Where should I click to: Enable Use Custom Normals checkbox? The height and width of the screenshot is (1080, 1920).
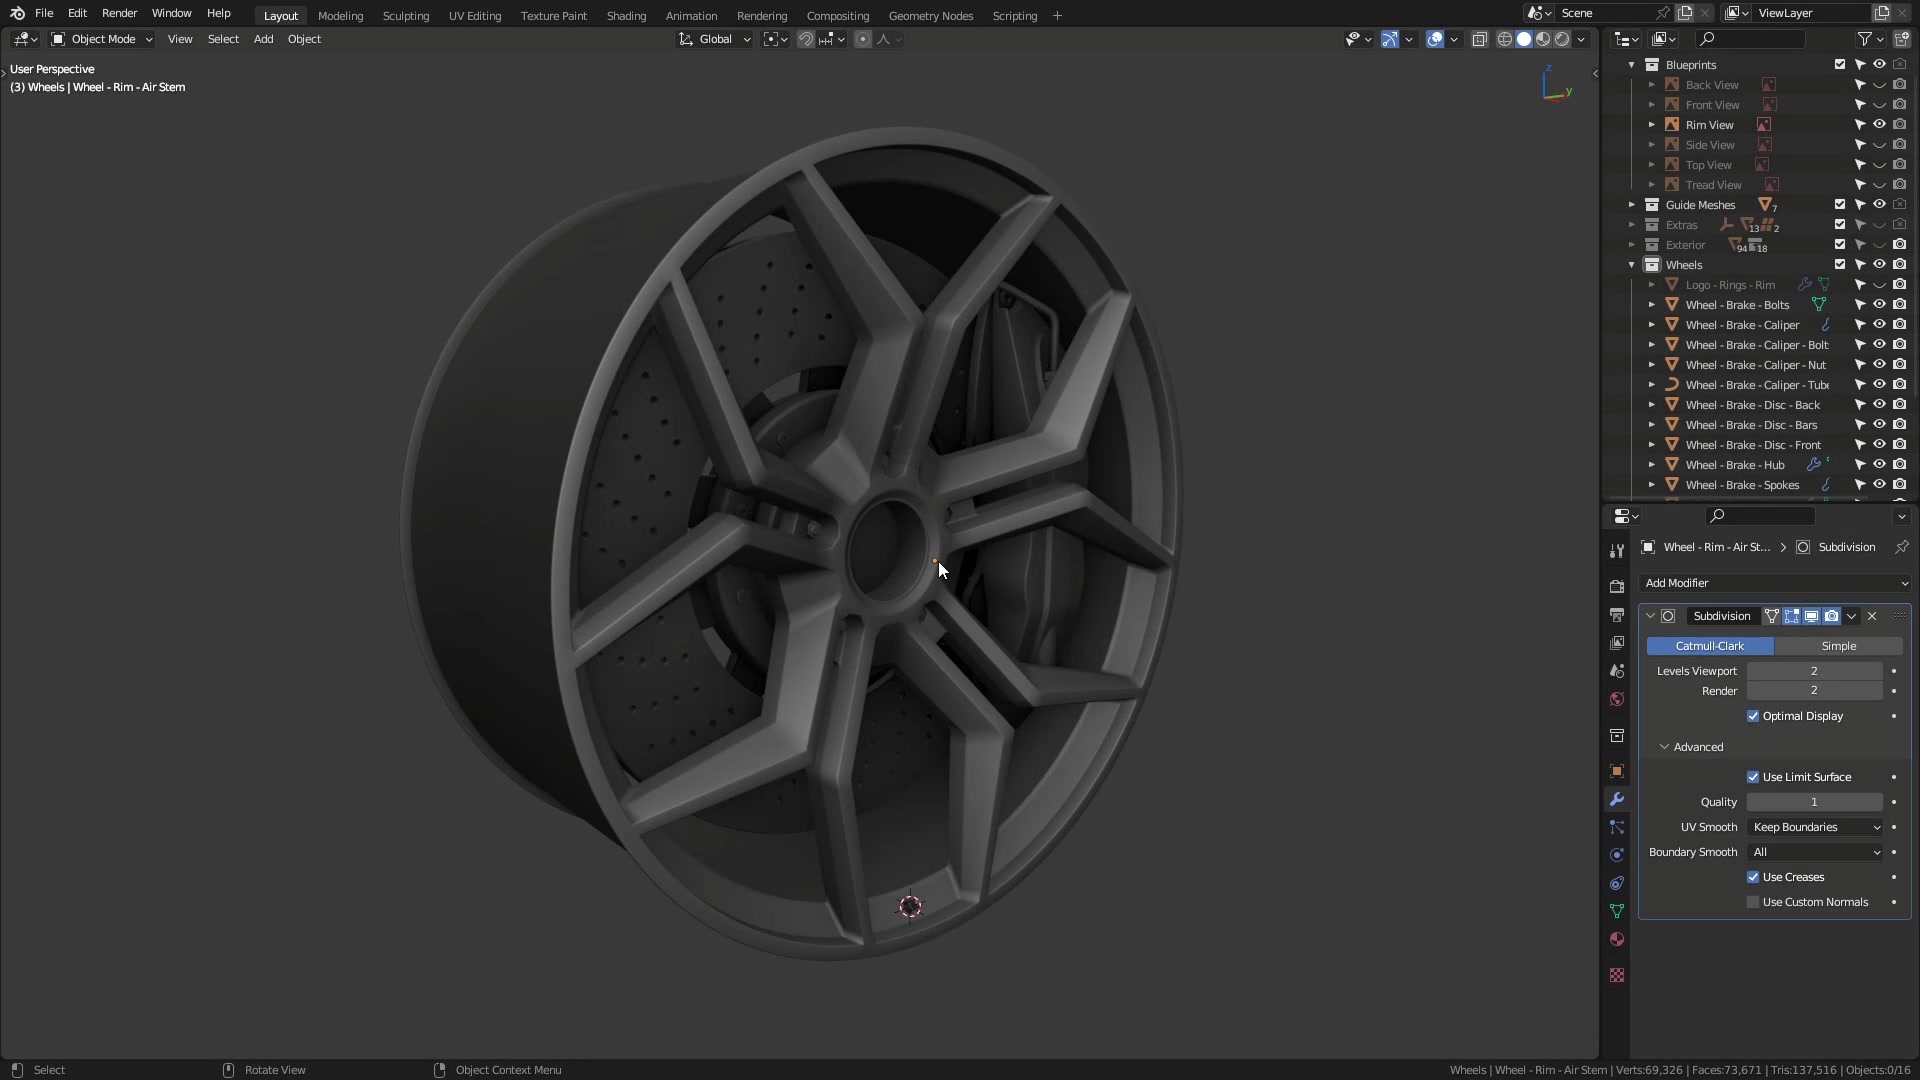click(x=1753, y=902)
